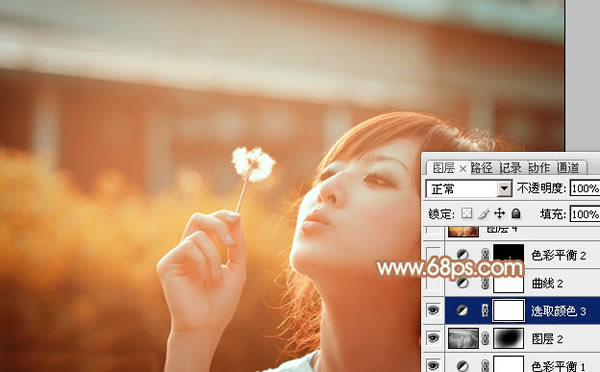
Task: Switch to the 通道 tab
Action: [x=568, y=168]
